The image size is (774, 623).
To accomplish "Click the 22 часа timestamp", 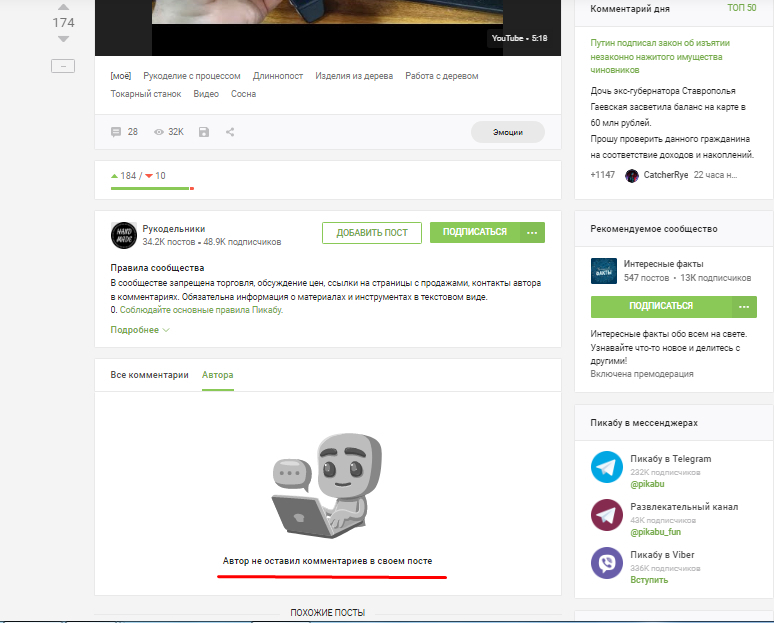I will click(x=715, y=175).
